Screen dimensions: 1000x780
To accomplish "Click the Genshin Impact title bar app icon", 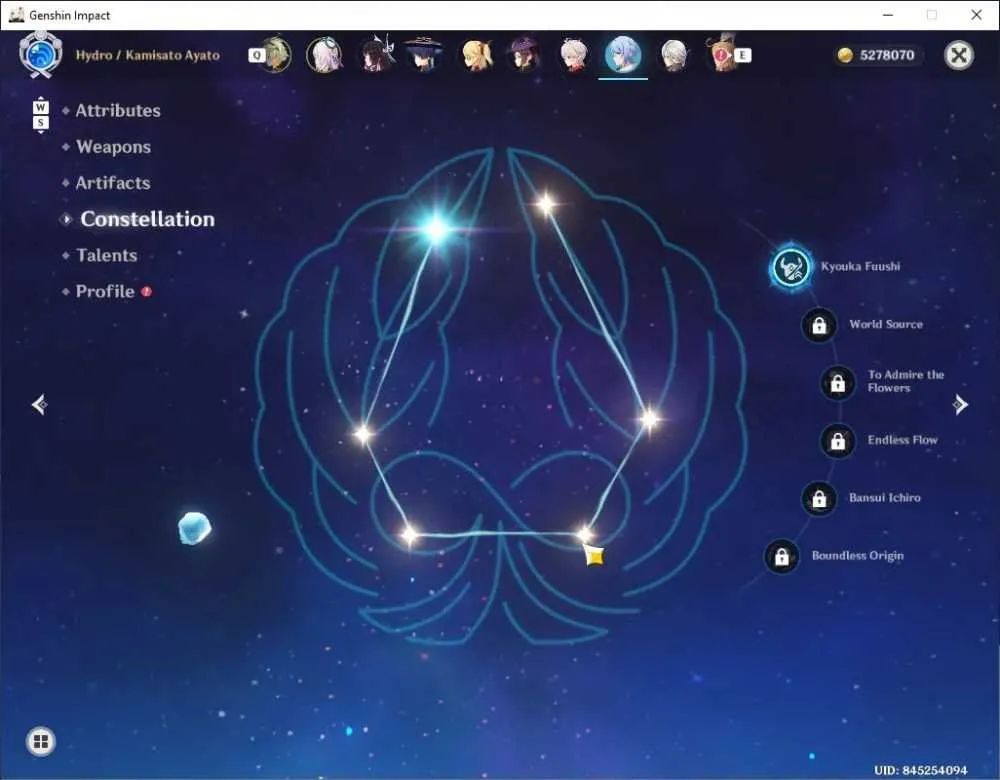I will (x=17, y=15).
